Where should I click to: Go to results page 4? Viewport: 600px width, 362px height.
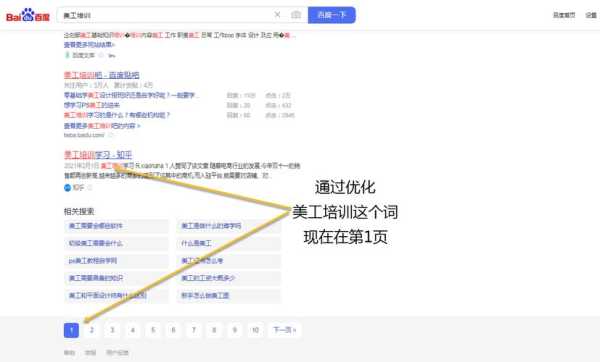132,330
